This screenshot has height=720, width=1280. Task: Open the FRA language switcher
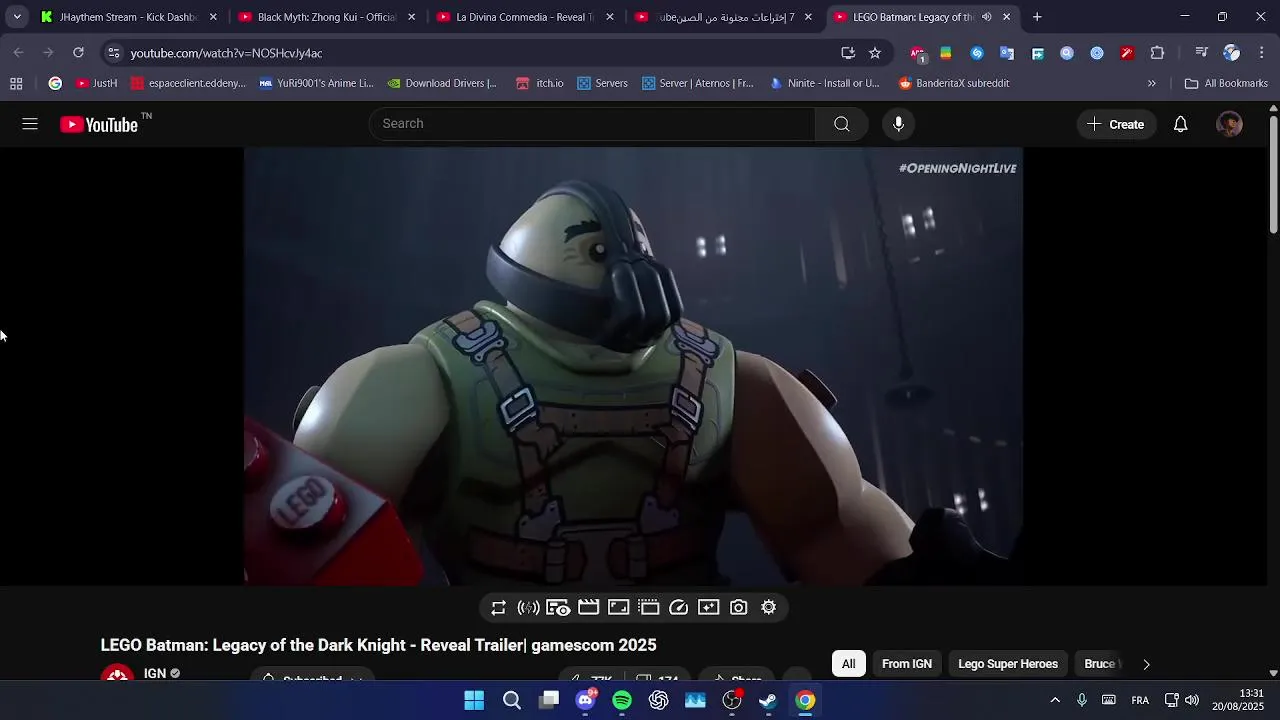pos(1140,700)
